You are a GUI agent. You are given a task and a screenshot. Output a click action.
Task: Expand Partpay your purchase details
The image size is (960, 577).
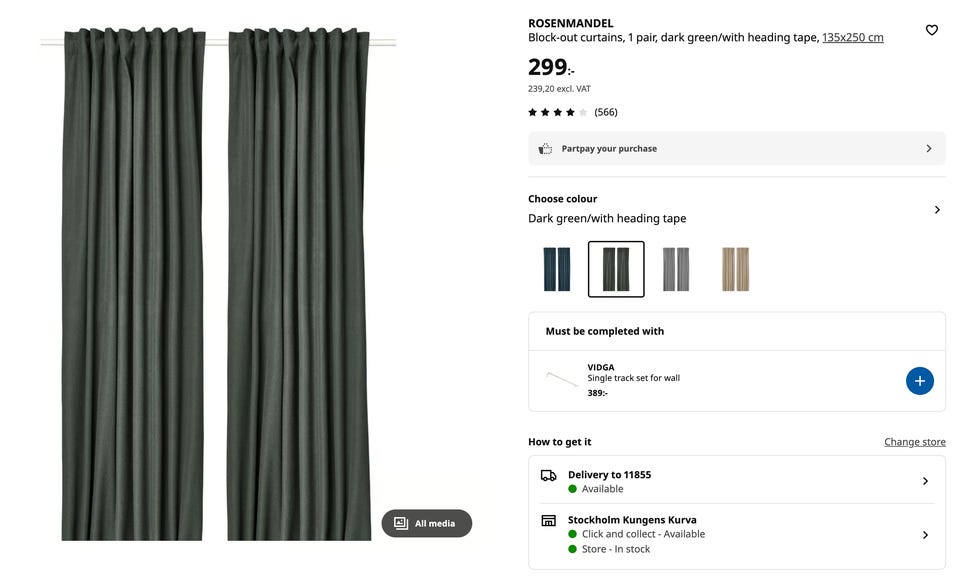coord(928,149)
